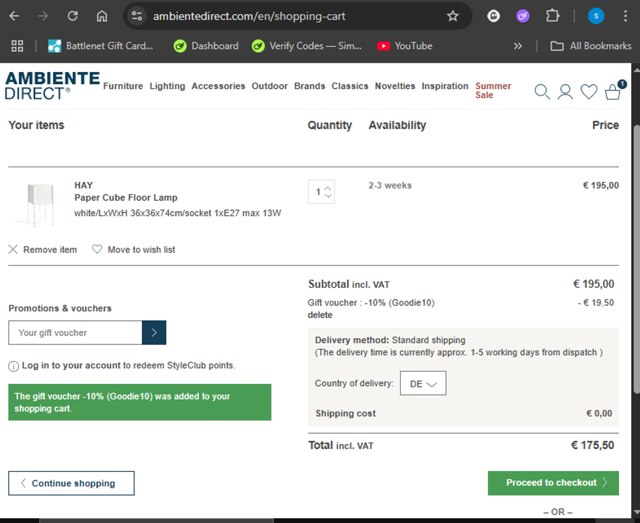Open Chrome three-dot menu
Viewport: 640px width, 523px height.
tap(625, 16)
